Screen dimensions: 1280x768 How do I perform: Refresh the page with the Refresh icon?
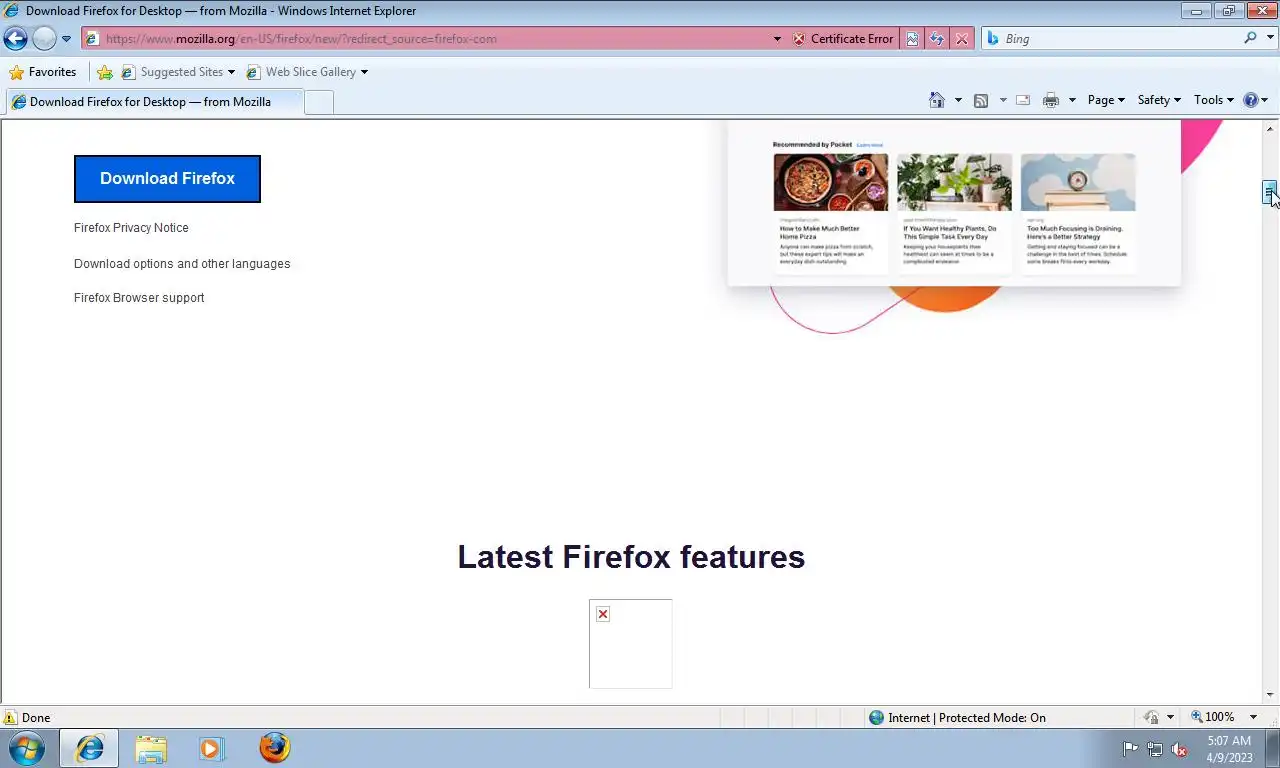[x=937, y=39]
